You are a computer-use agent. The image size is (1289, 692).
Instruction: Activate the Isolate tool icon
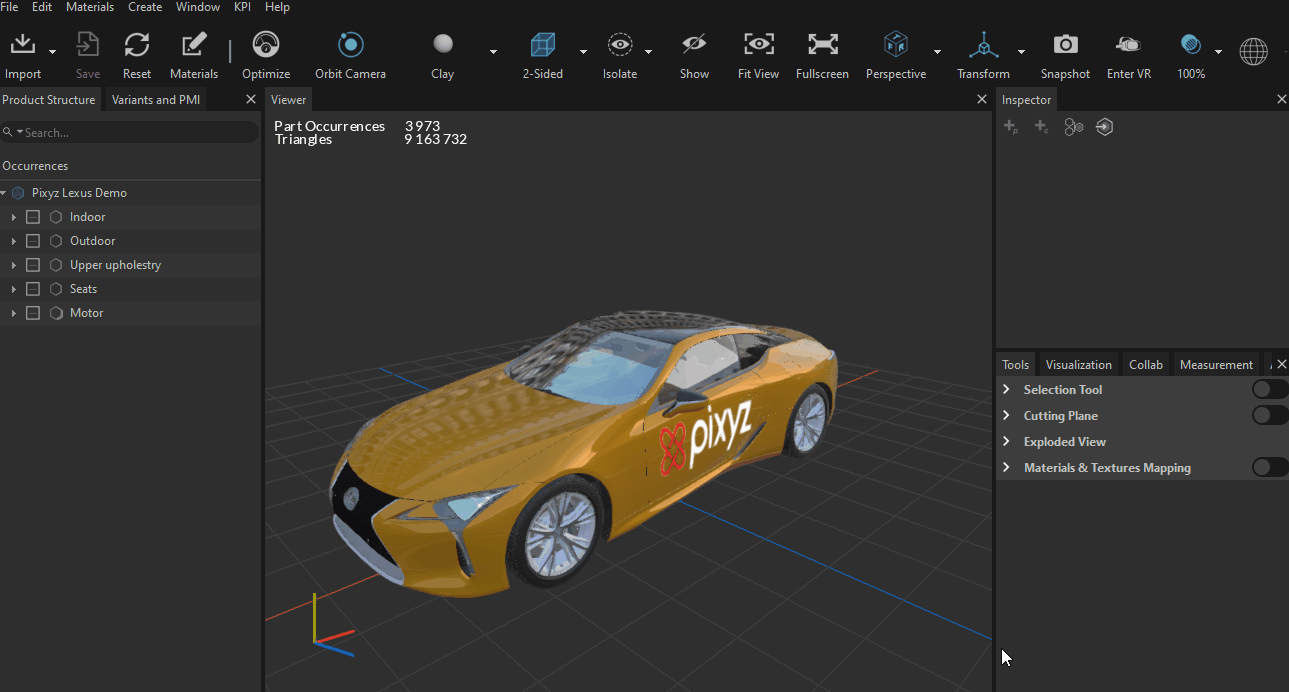click(x=620, y=45)
